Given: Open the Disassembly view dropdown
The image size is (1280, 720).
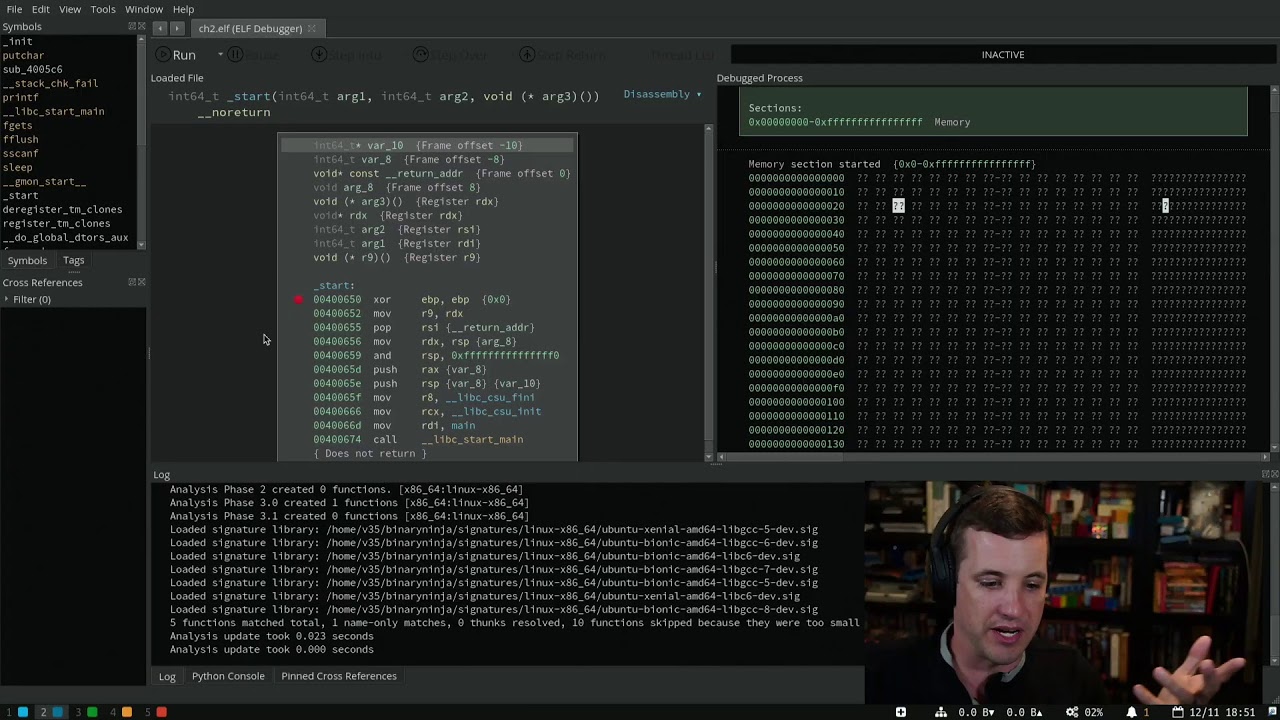Looking at the screenshot, I should point(662,94).
